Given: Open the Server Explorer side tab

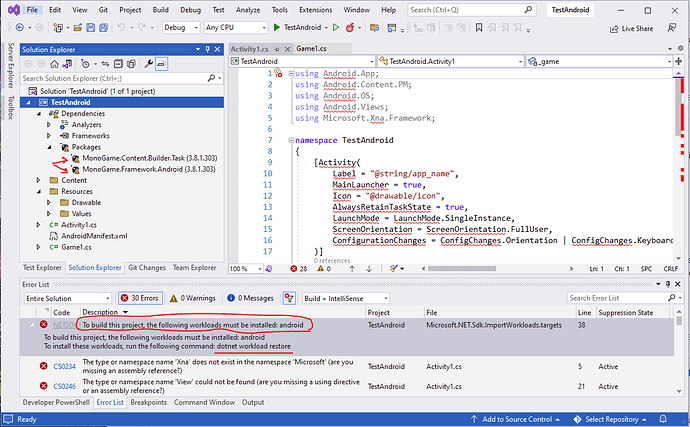Looking at the screenshot, I should click(11, 65).
